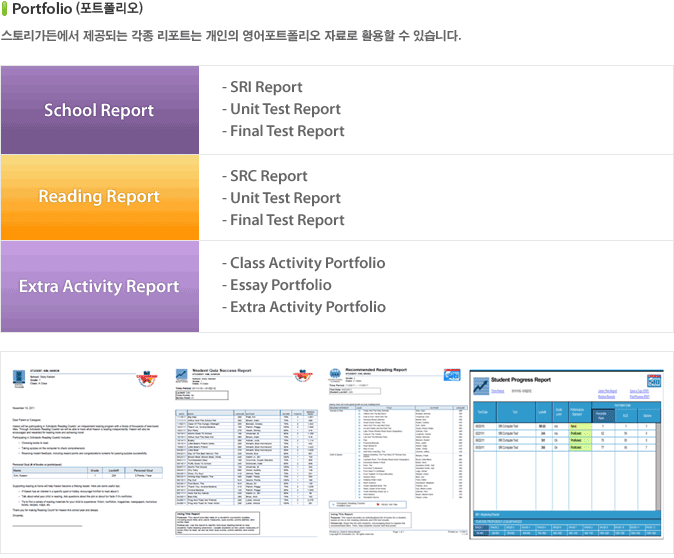Screen dimensions: 674x558
Task: Click the Portfolio heading bullet icon
Action: pyautogui.click(x=6, y=9)
